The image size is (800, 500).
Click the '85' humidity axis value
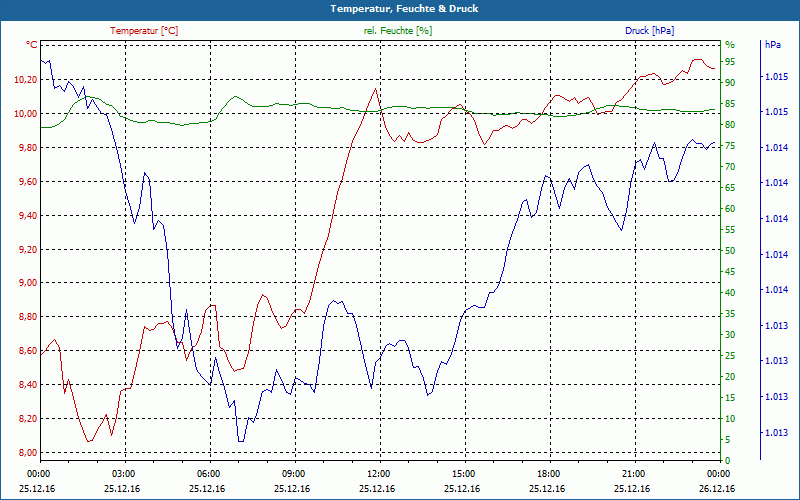pos(730,104)
